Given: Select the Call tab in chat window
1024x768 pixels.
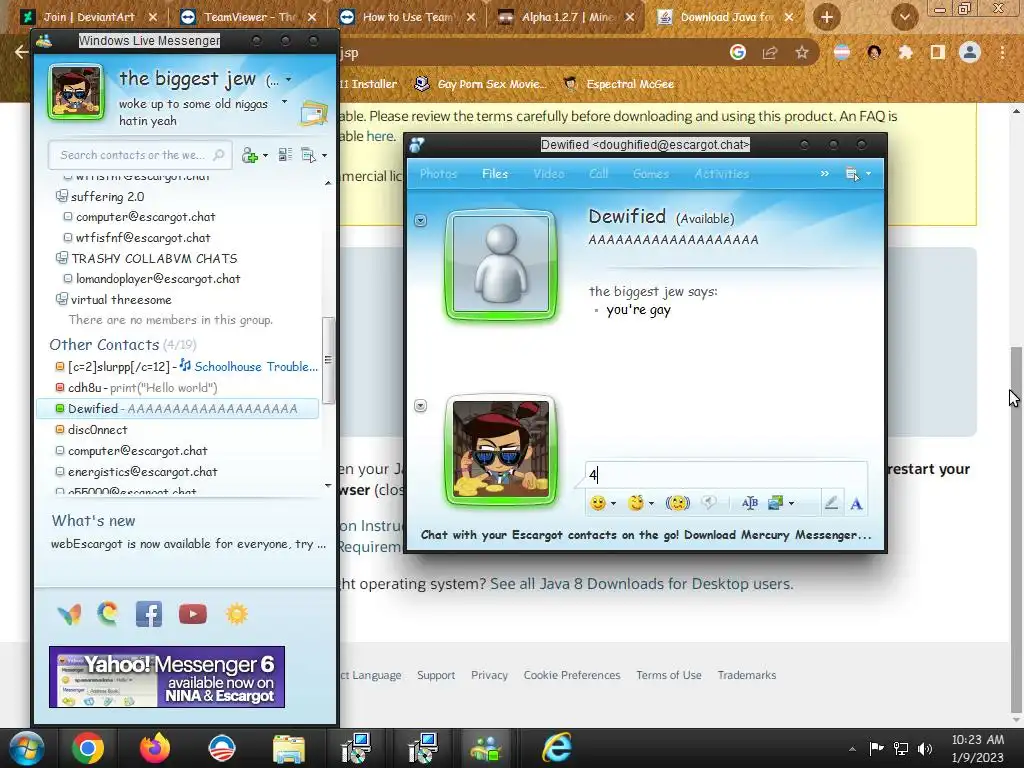Looking at the screenshot, I should click(x=598, y=174).
